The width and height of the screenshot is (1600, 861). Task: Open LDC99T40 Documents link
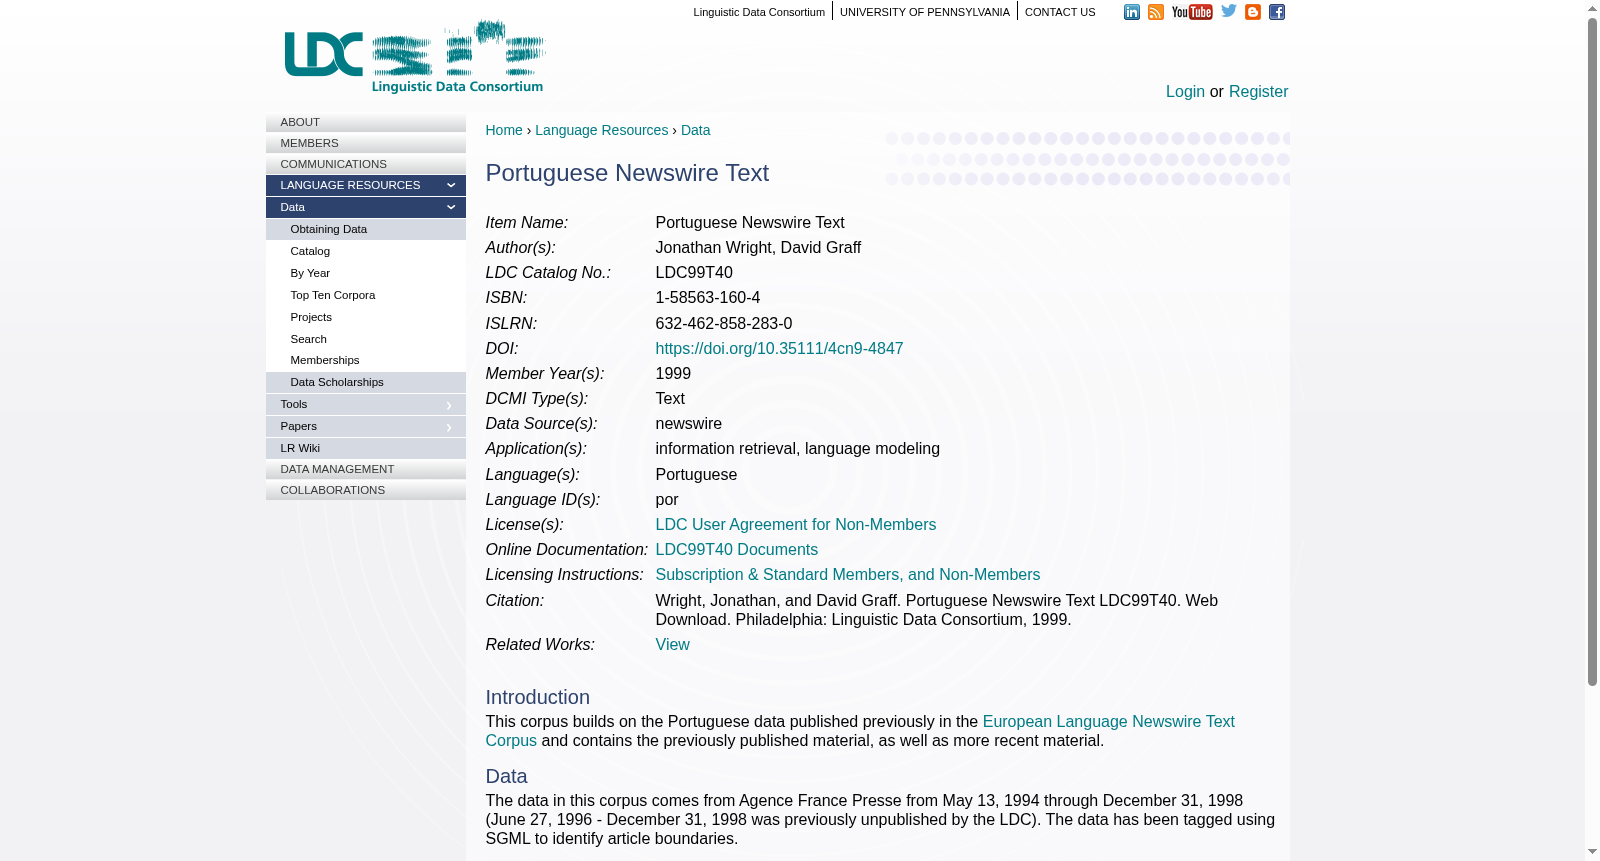click(x=737, y=550)
